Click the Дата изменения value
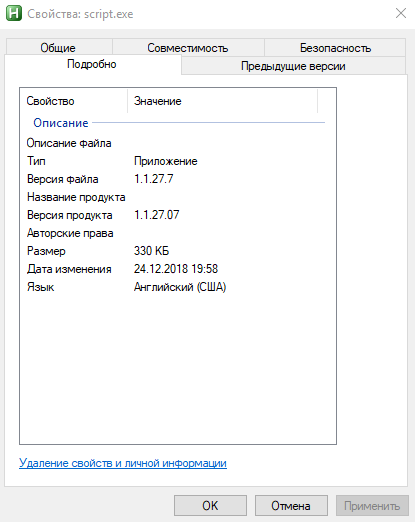 click(x=176, y=269)
